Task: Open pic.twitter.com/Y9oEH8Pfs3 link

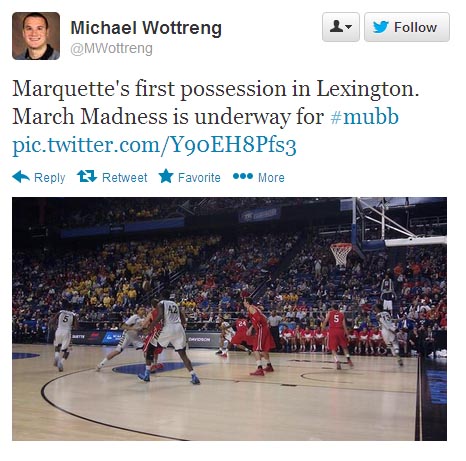Action: pyautogui.click(x=154, y=144)
